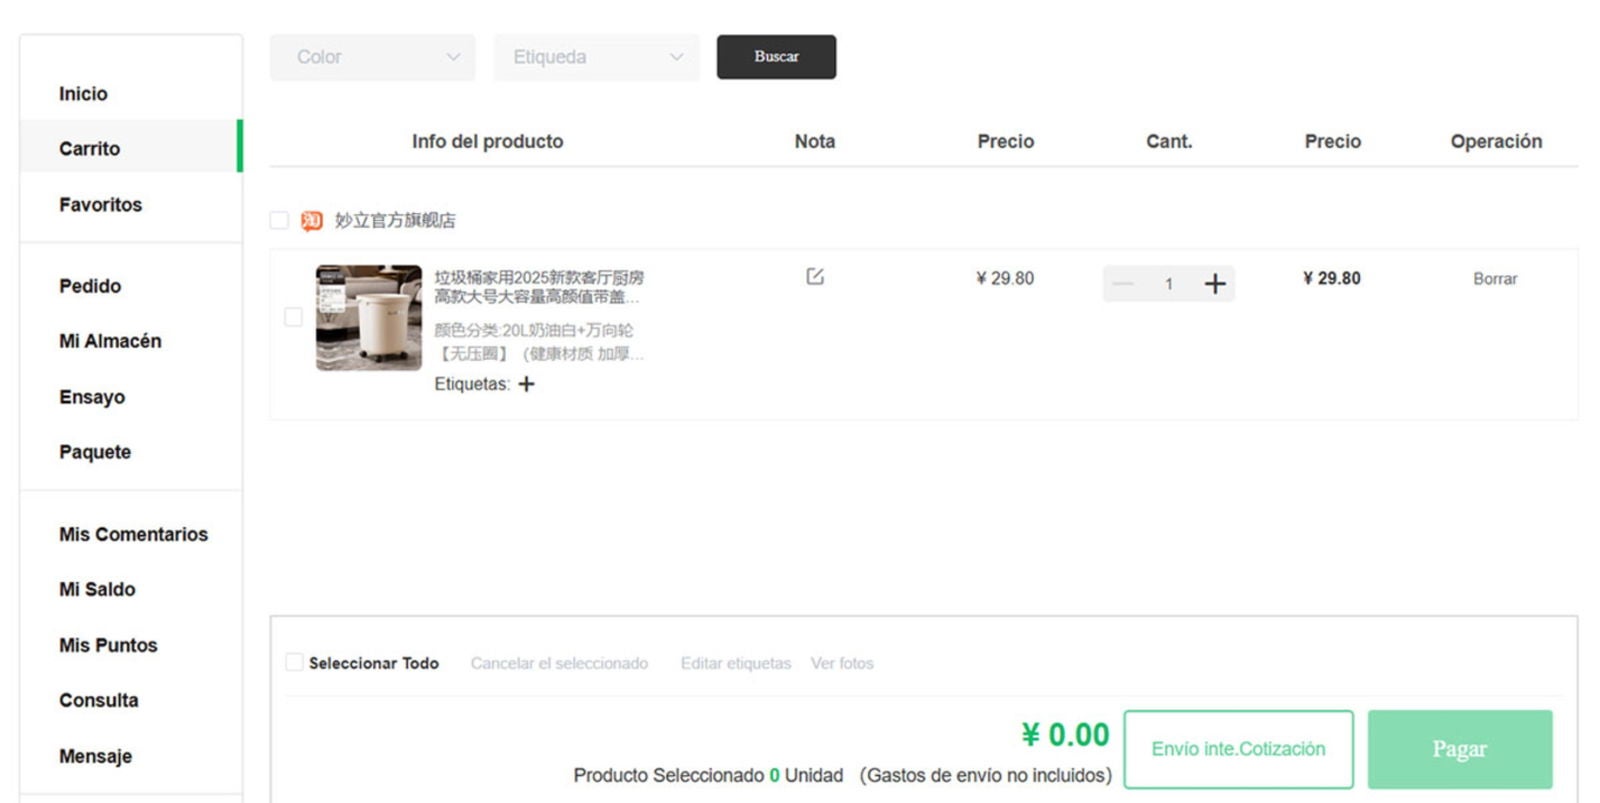1600x803 pixels.
Task: Open the Mi Almacén section
Action: (110, 341)
